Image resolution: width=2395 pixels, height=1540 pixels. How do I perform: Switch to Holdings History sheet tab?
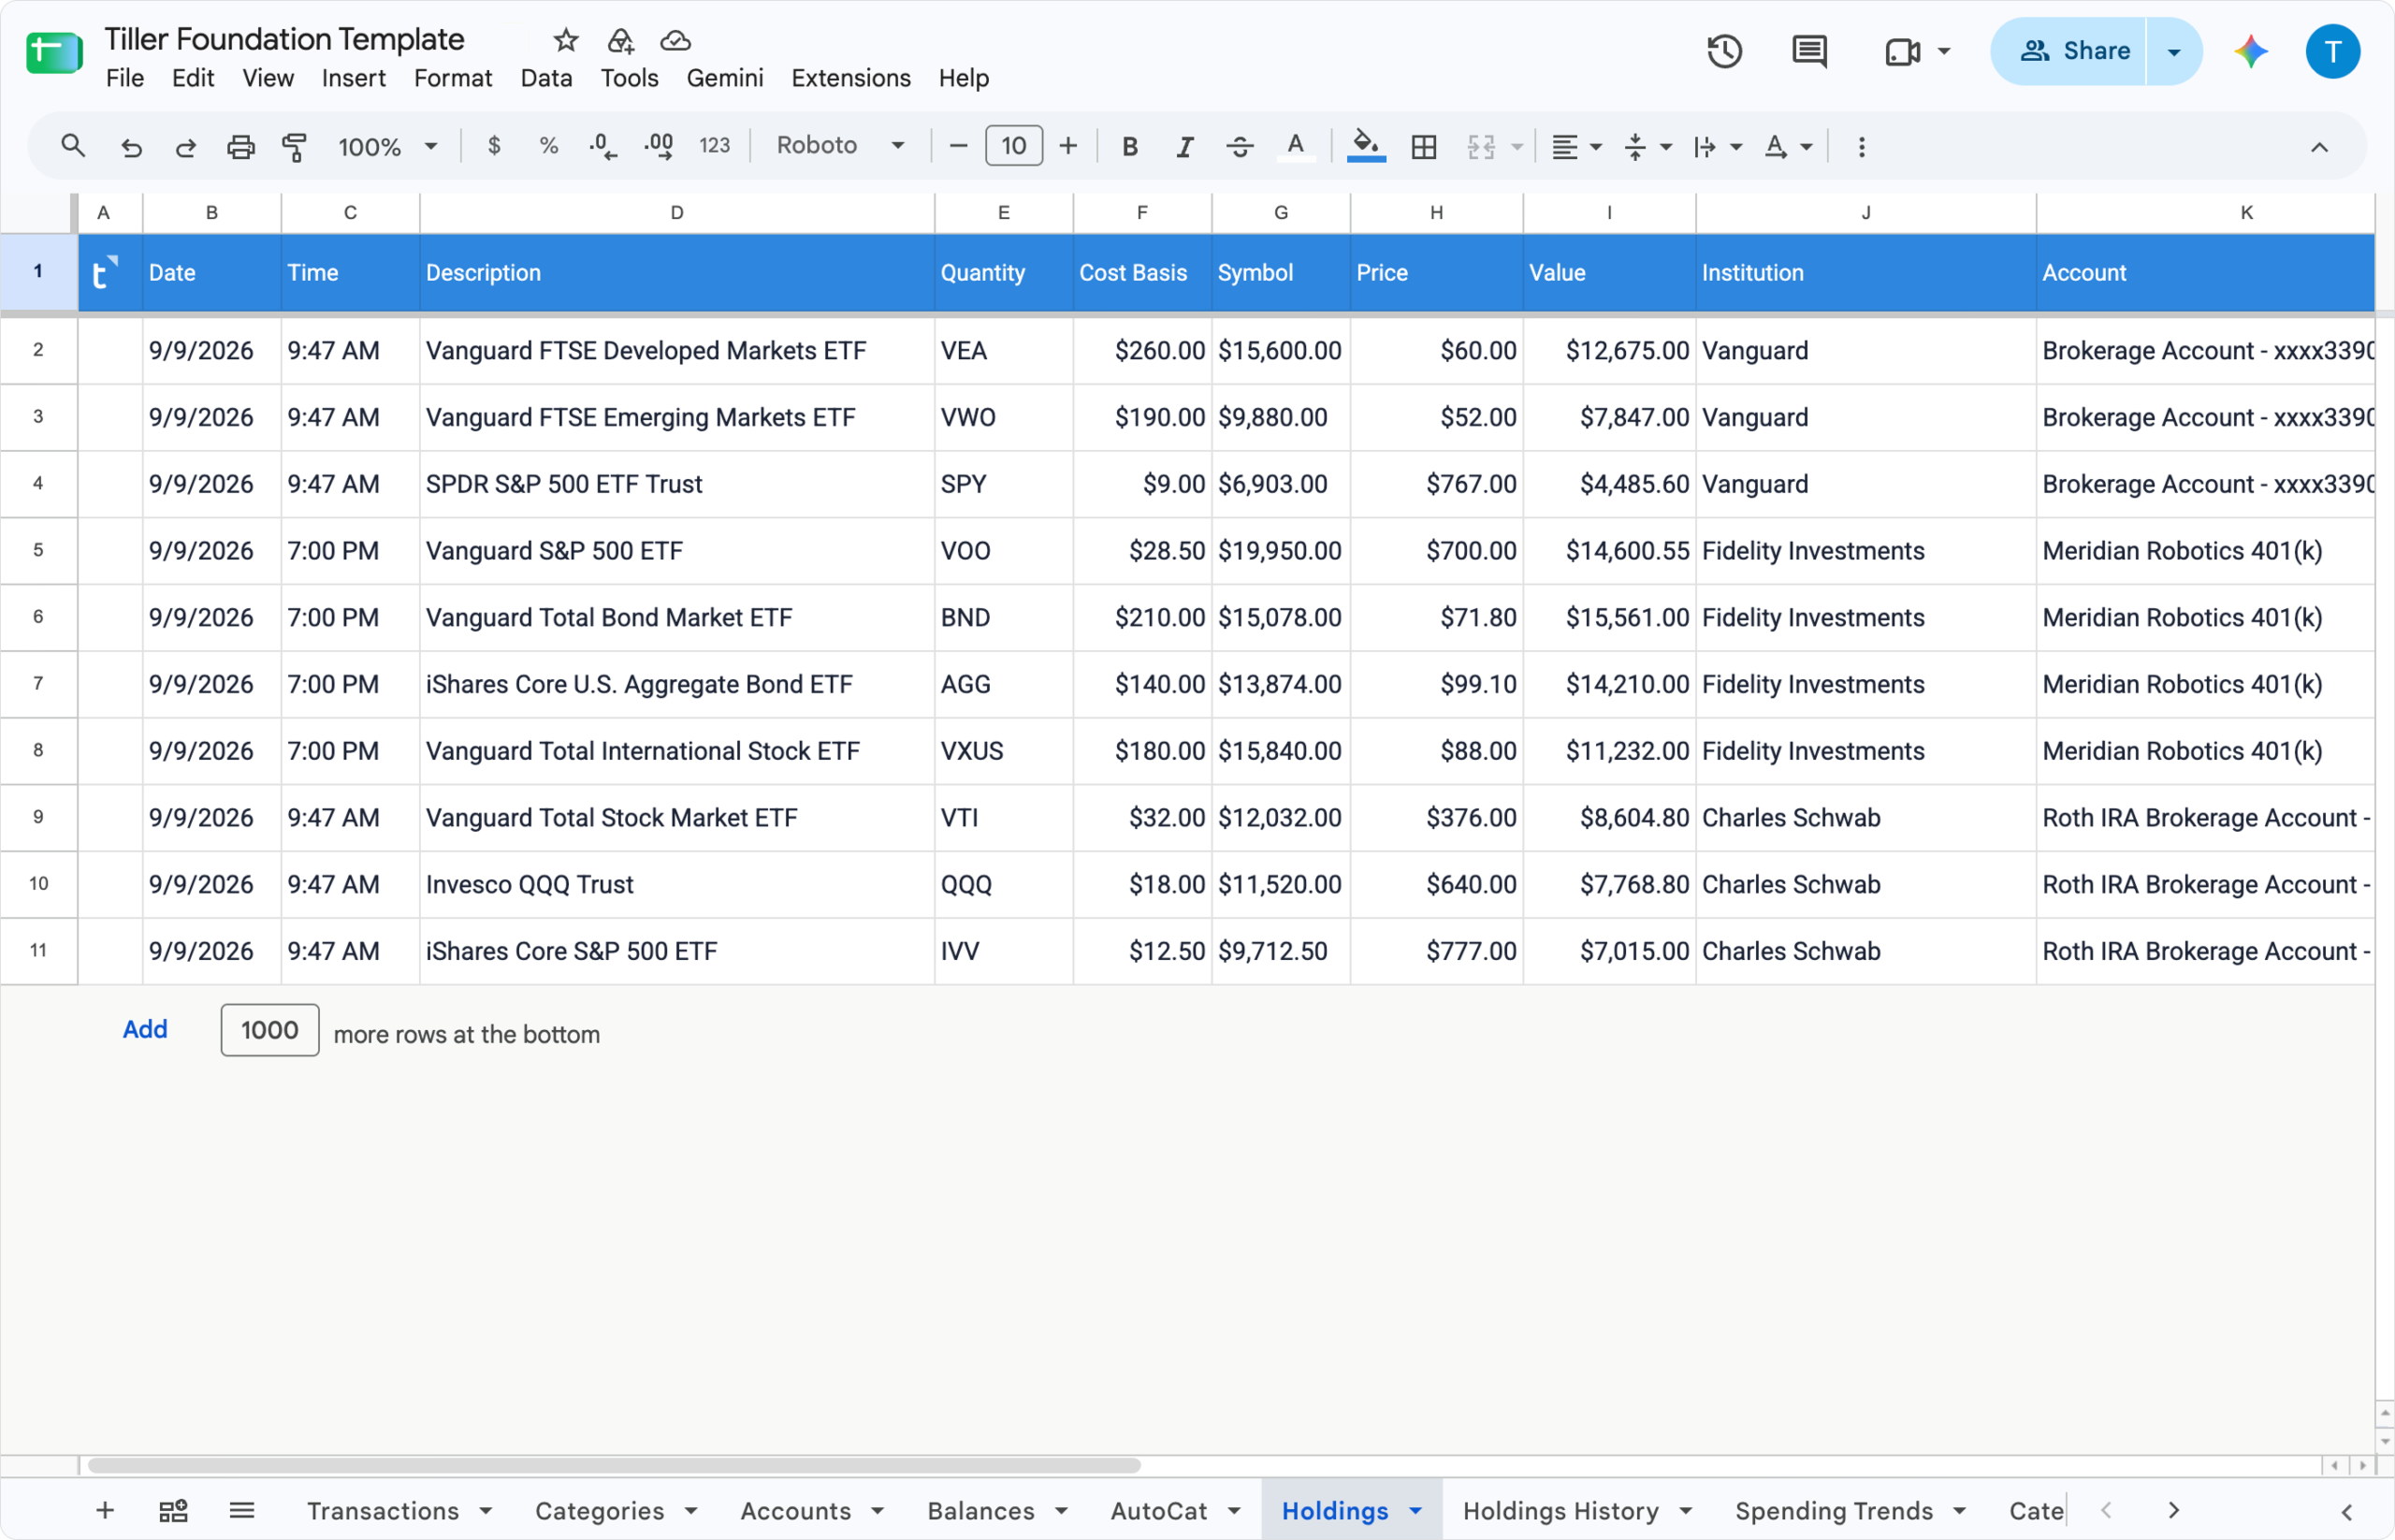pos(1560,1510)
